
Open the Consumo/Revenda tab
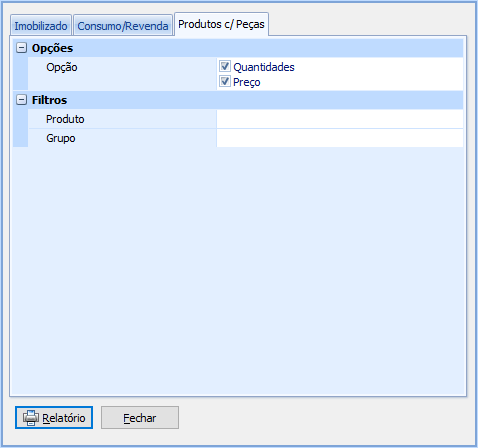123,25
